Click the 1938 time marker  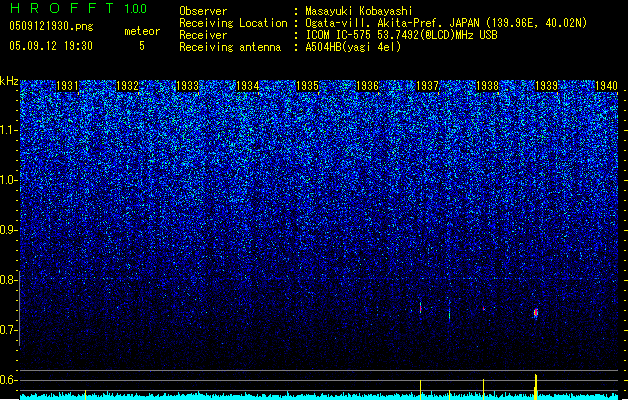[487, 86]
